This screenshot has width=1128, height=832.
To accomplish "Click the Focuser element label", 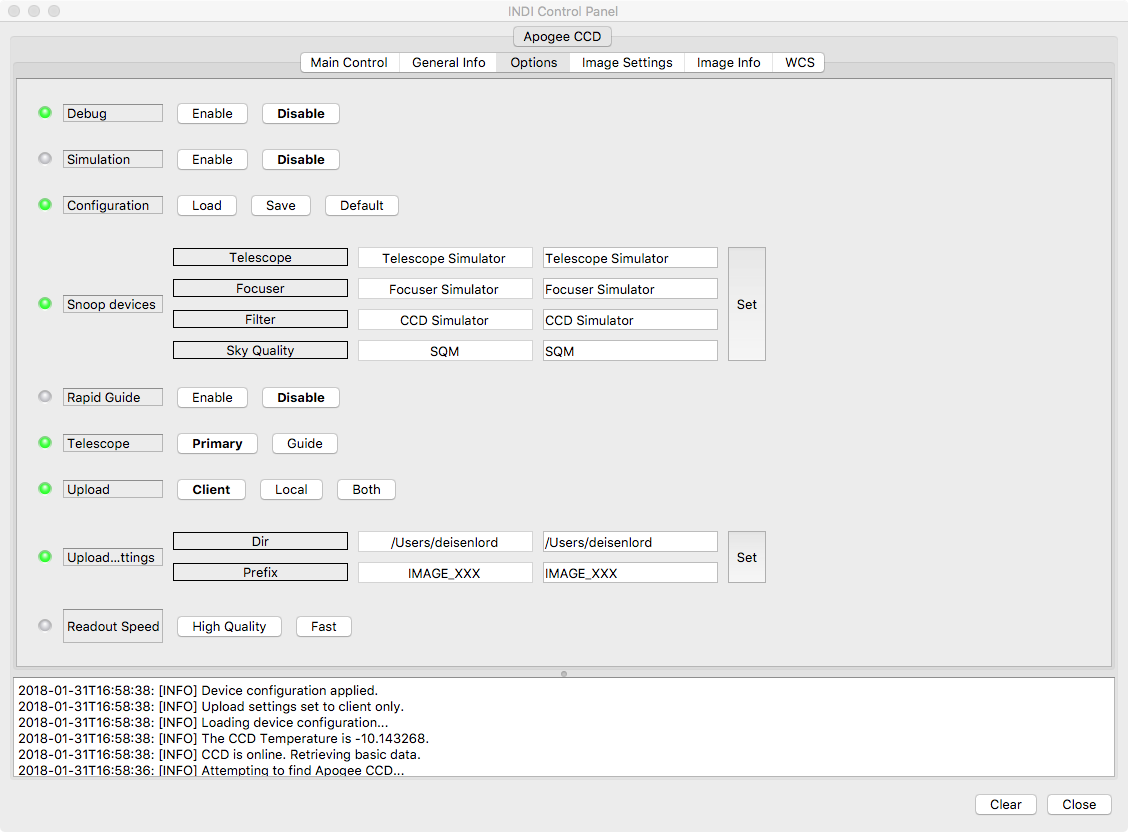I will (260, 288).
